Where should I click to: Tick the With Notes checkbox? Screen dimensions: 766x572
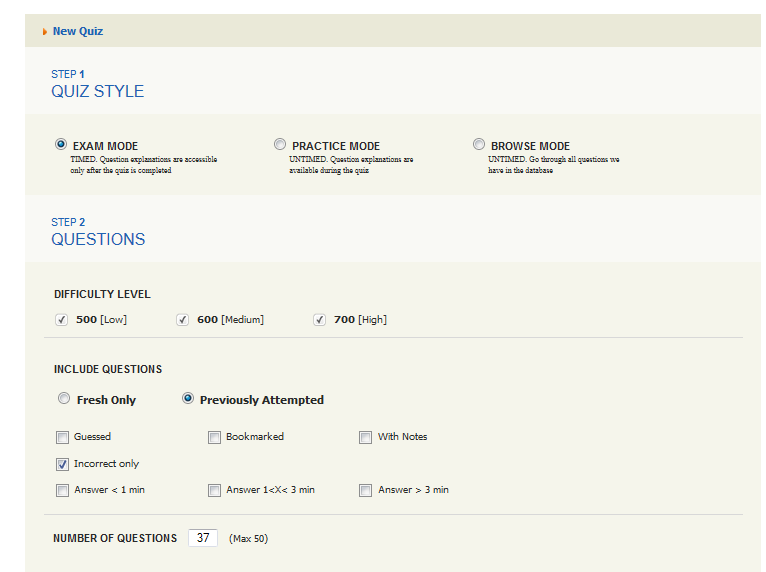pos(366,437)
